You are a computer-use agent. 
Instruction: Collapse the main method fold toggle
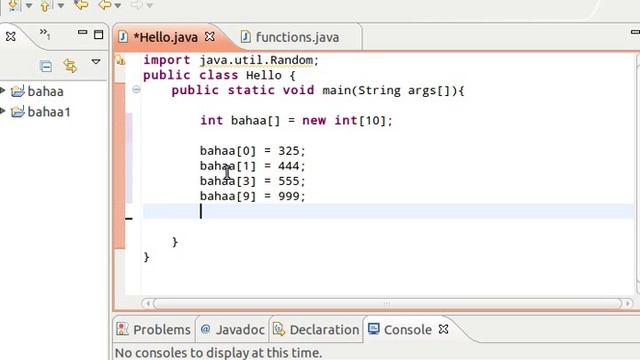point(136,89)
